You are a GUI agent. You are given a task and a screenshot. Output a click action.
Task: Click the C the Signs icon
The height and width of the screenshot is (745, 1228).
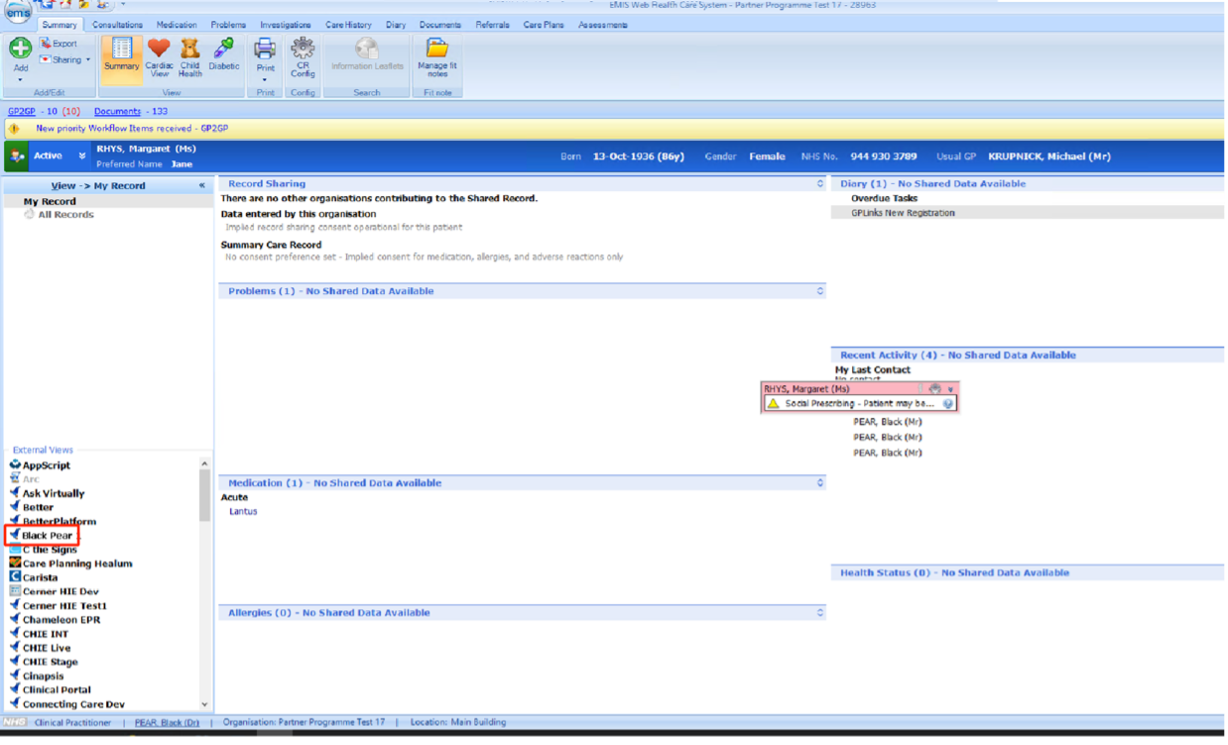tap(15, 549)
